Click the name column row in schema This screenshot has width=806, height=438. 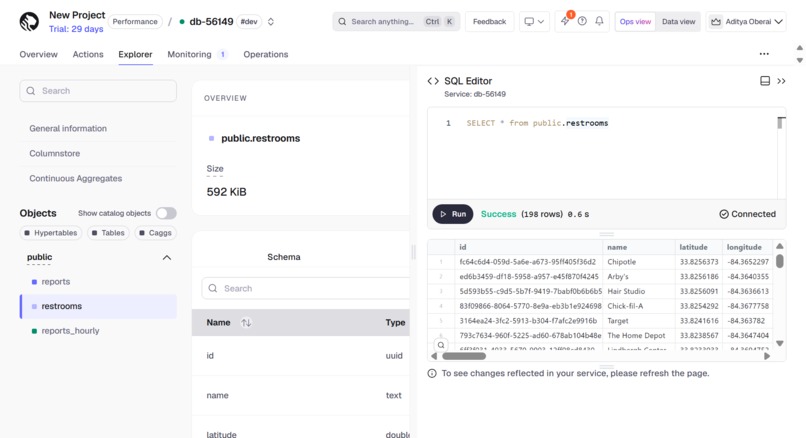click(x=301, y=395)
